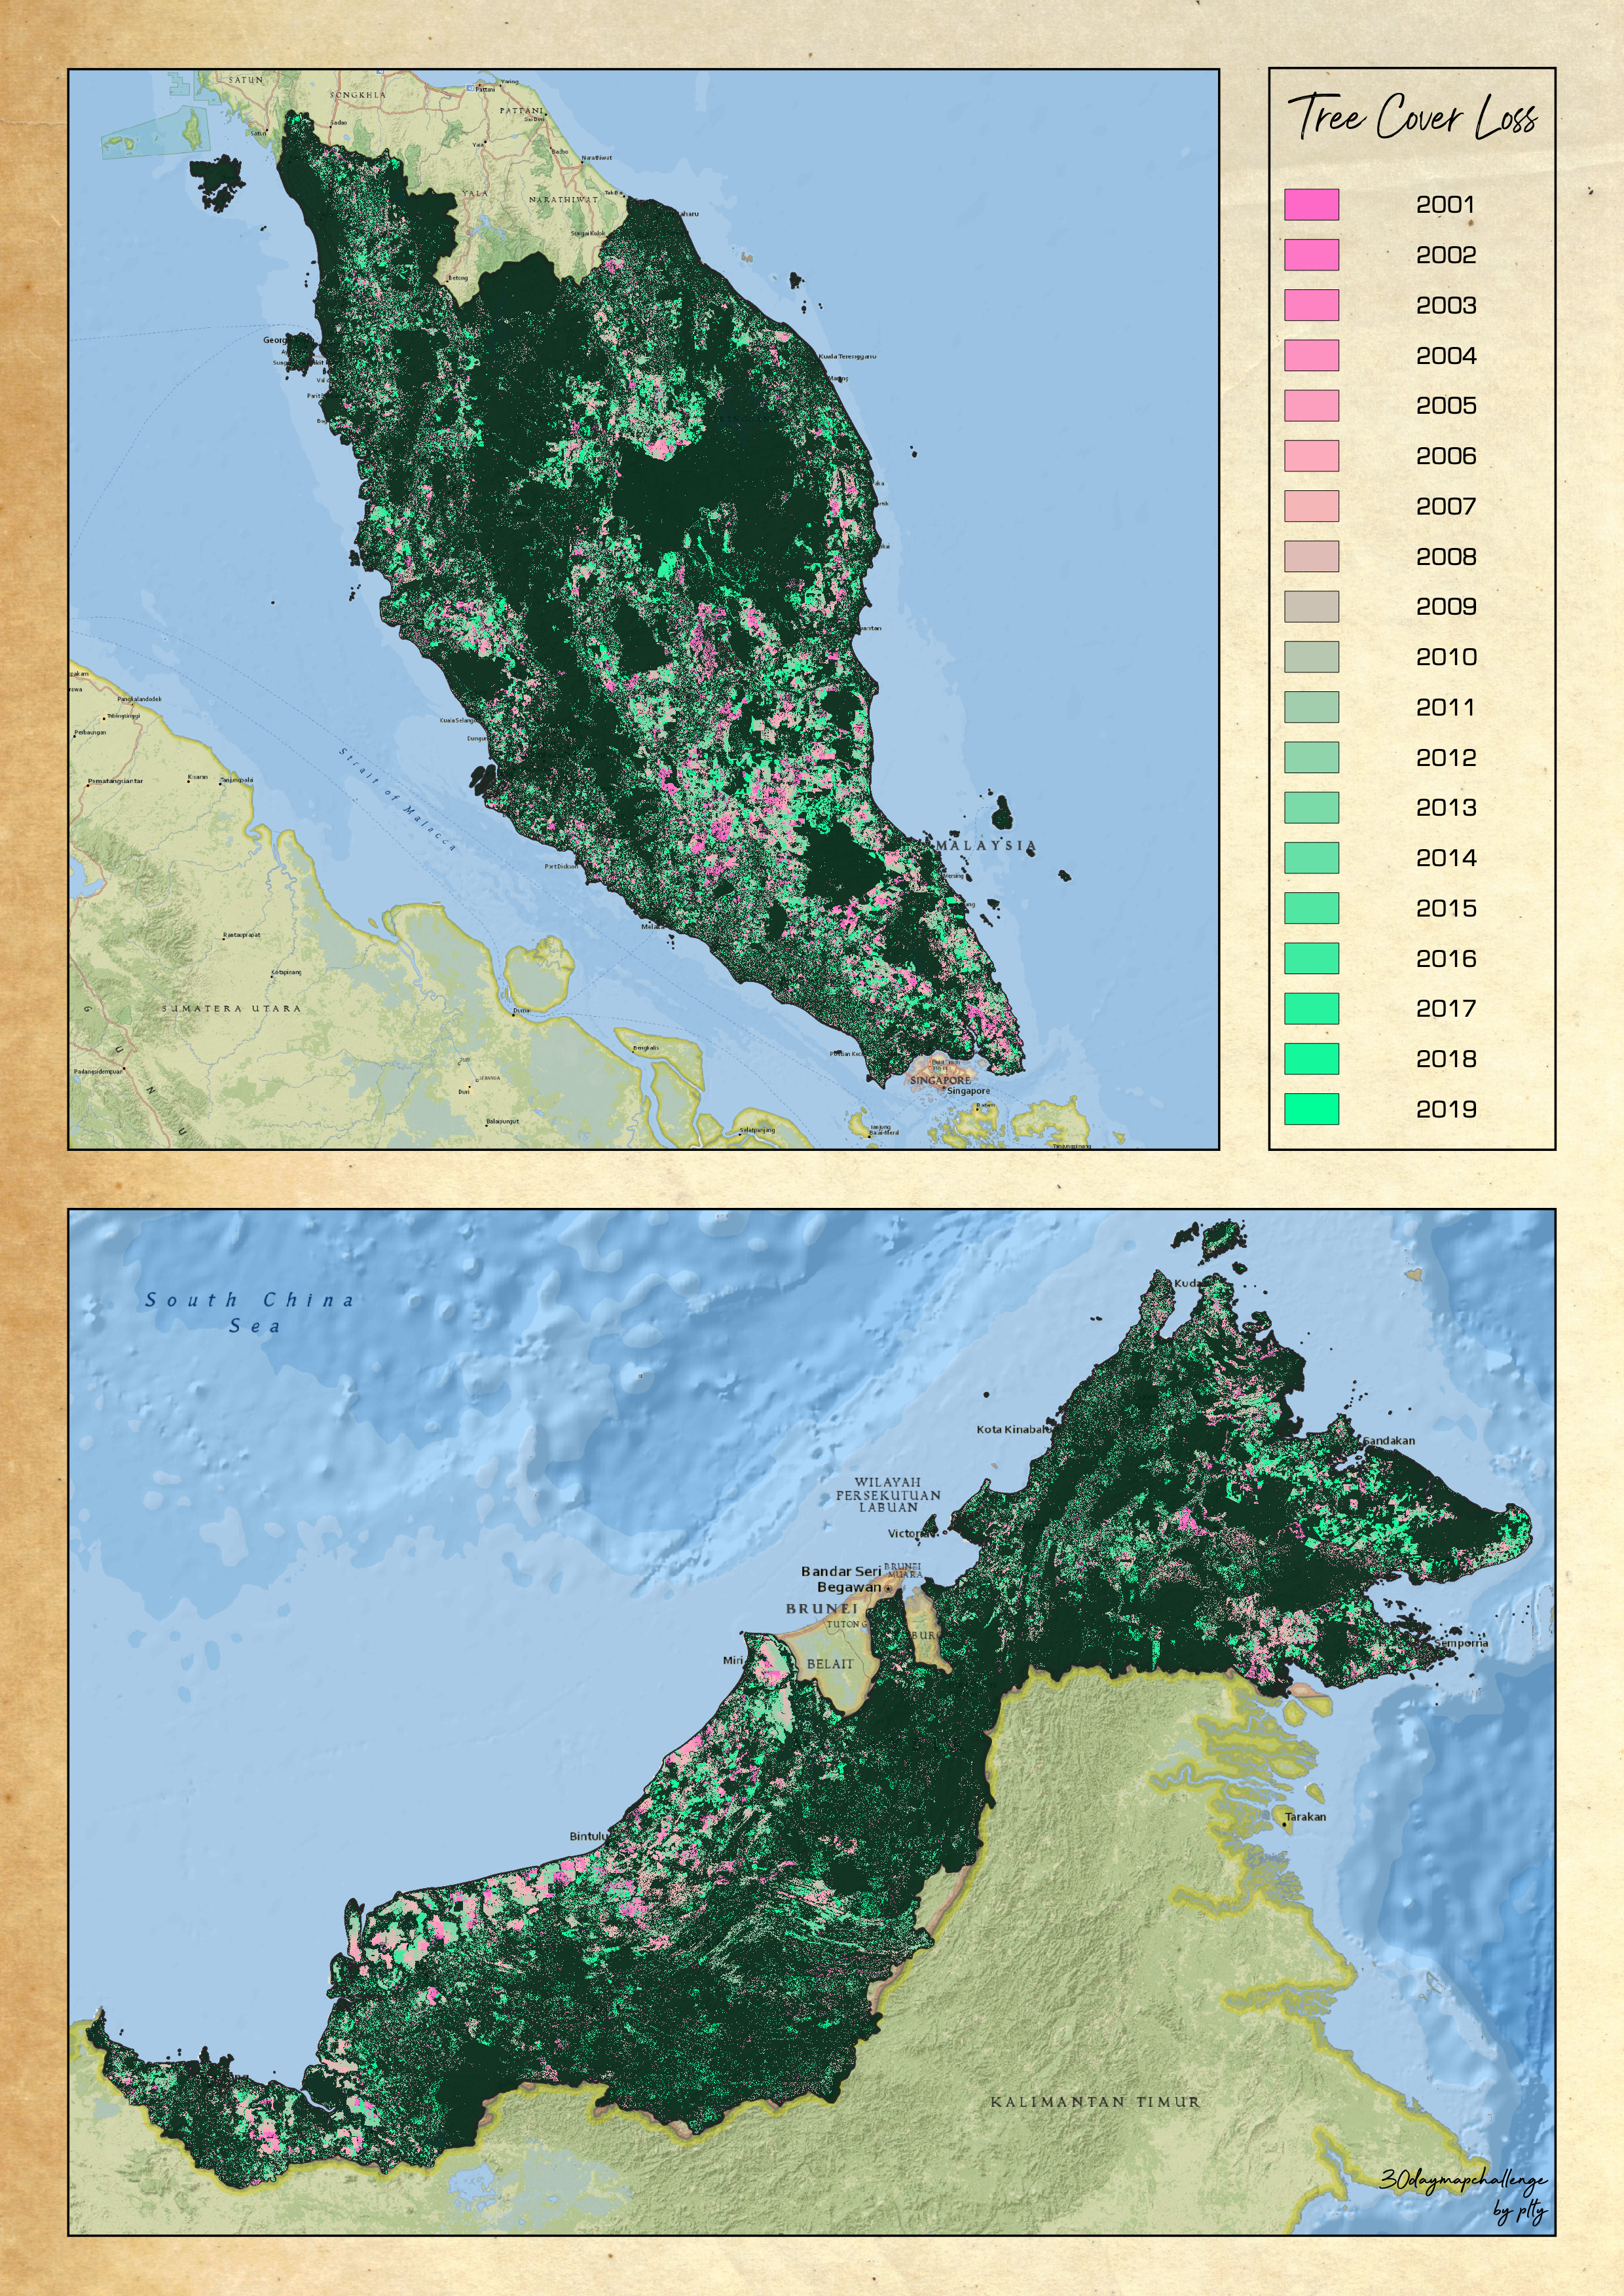Screen dimensions: 1624x2296
Task: Click the 2005 legend color swatch
Action: tap(1311, 406)
